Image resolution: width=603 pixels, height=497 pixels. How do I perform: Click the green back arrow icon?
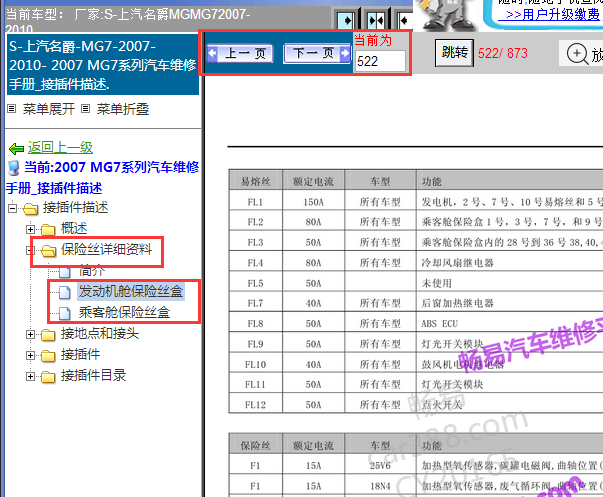16,148
